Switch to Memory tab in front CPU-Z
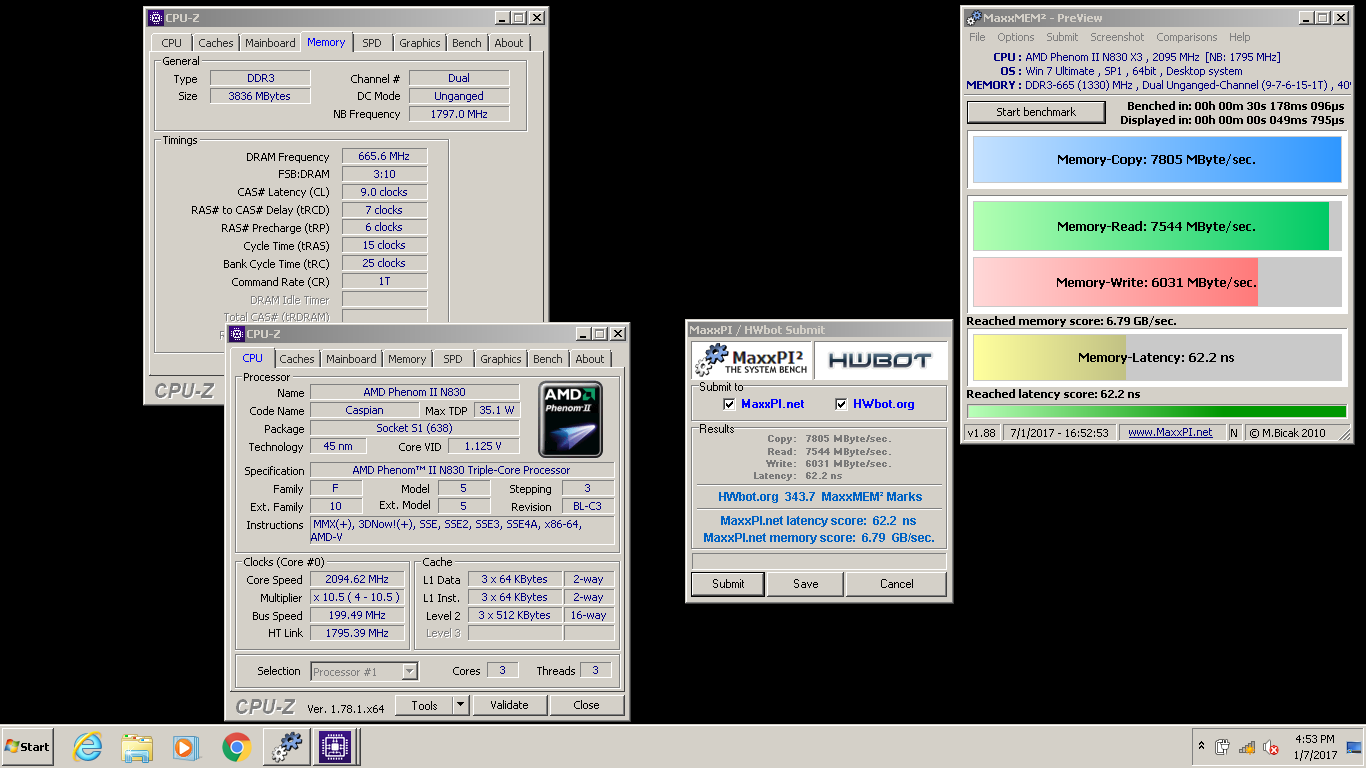Screen dimensions: 1366x768 click(407, 359)
